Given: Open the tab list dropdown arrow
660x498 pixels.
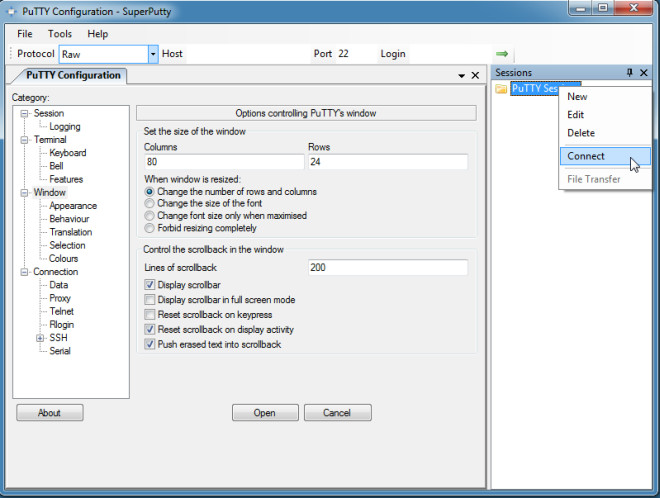Looking at the screenshot, I should [461, 76].
